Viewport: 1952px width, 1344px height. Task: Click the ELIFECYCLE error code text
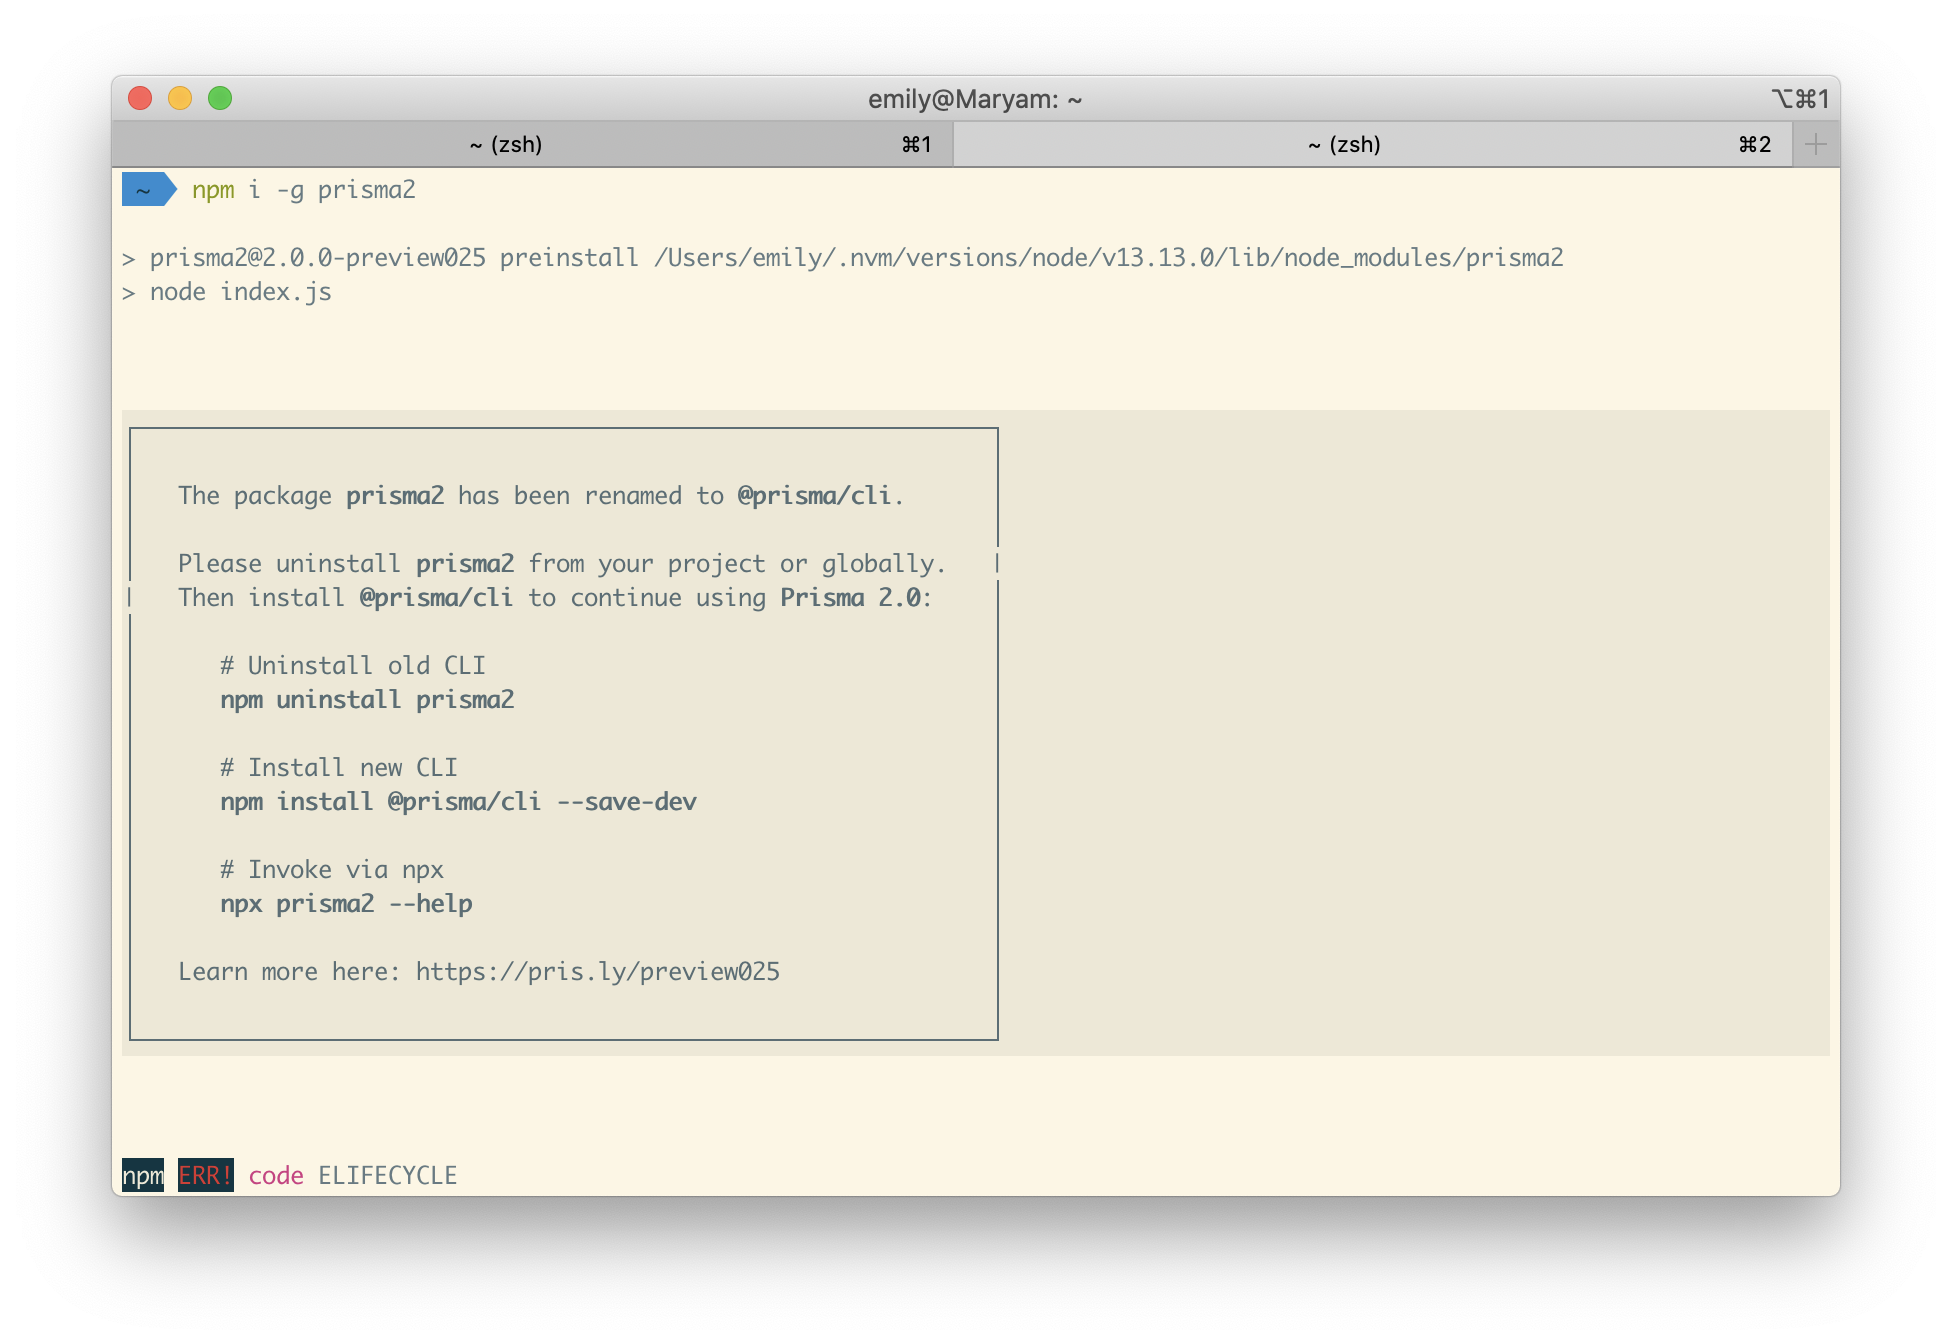coord(388,1175)
